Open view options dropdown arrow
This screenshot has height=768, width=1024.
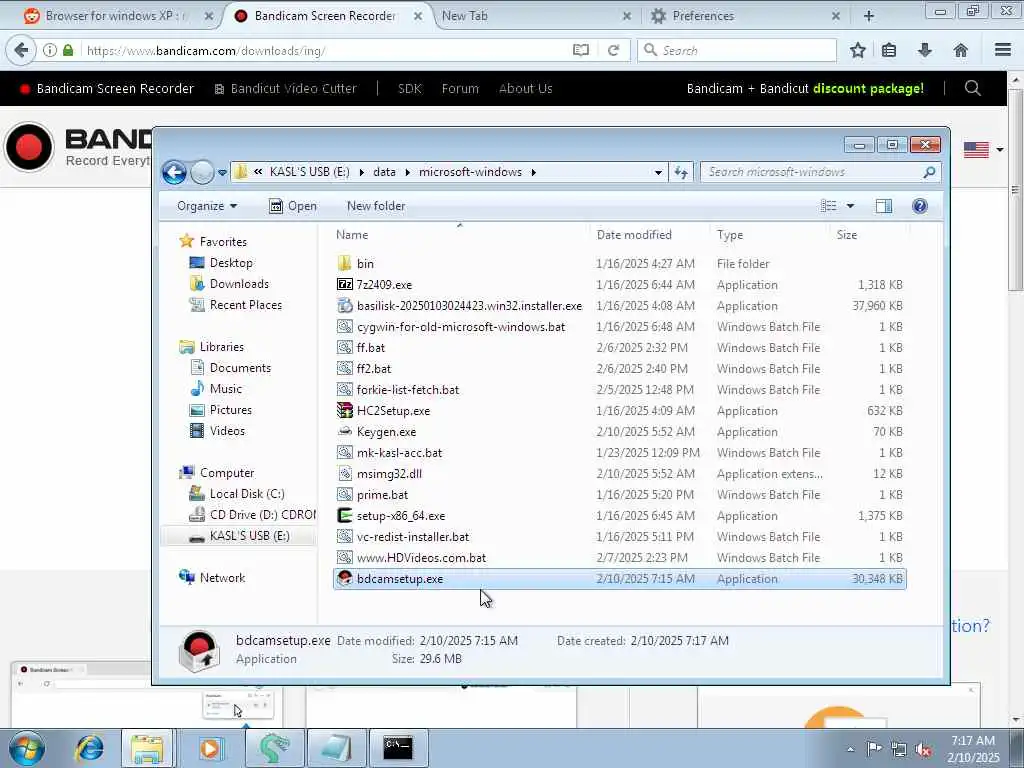point(850,206)
